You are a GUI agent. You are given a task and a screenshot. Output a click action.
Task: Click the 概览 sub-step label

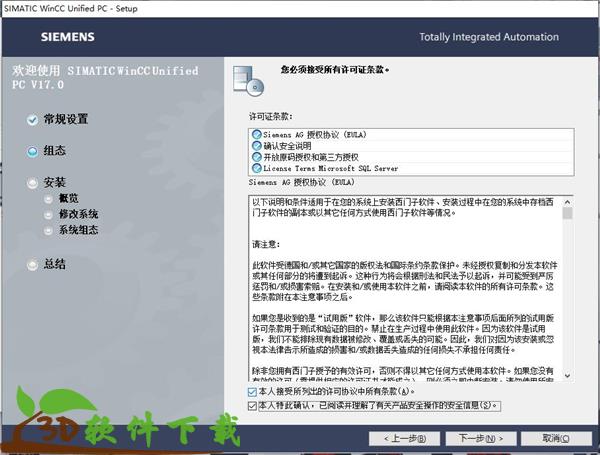68,198
